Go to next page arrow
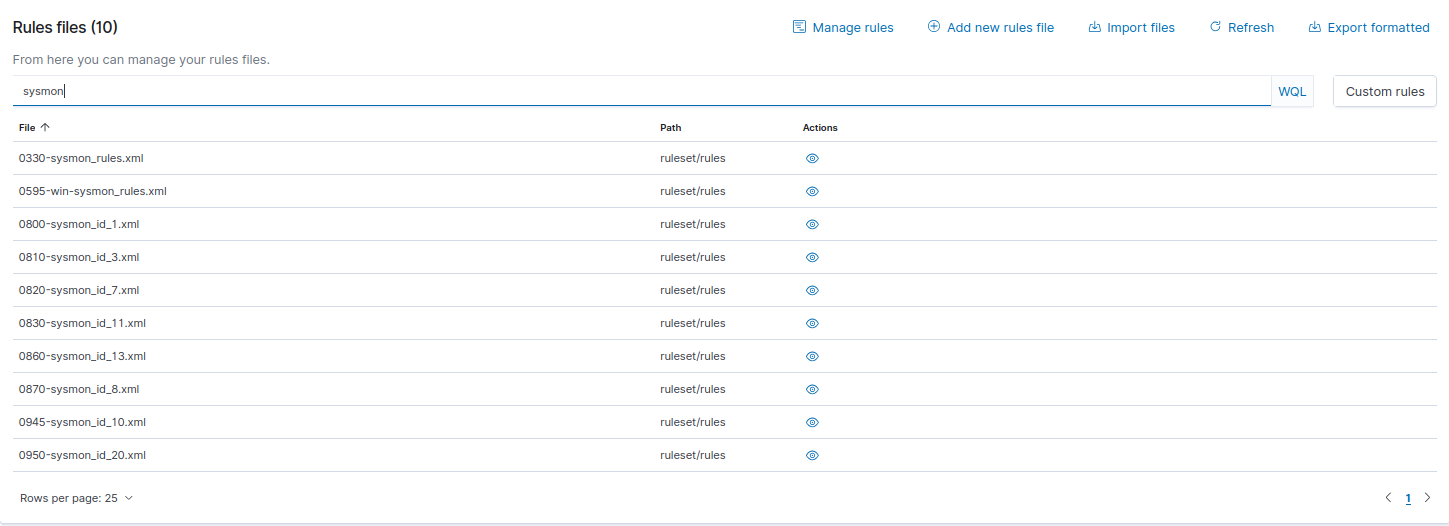Image resolution: width=1449 pixels, height=526 pixels. tap(1427, 498)
